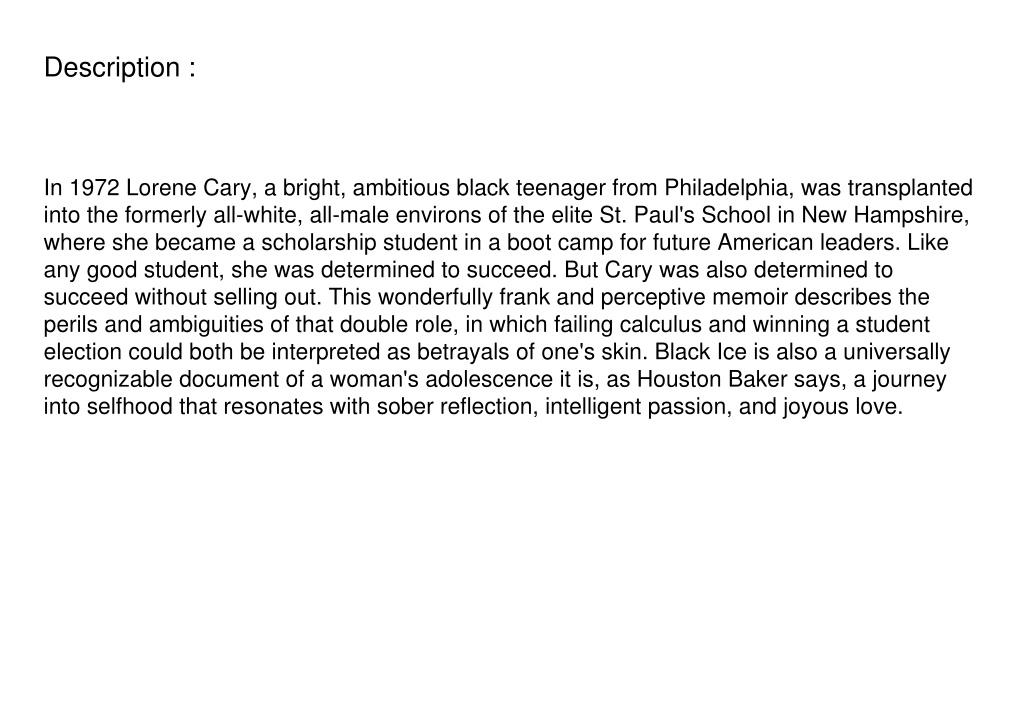Click the word "betrayals"
Image resolution: width=1024 pixels, height=723 pixels.
(x=463, y=353)
